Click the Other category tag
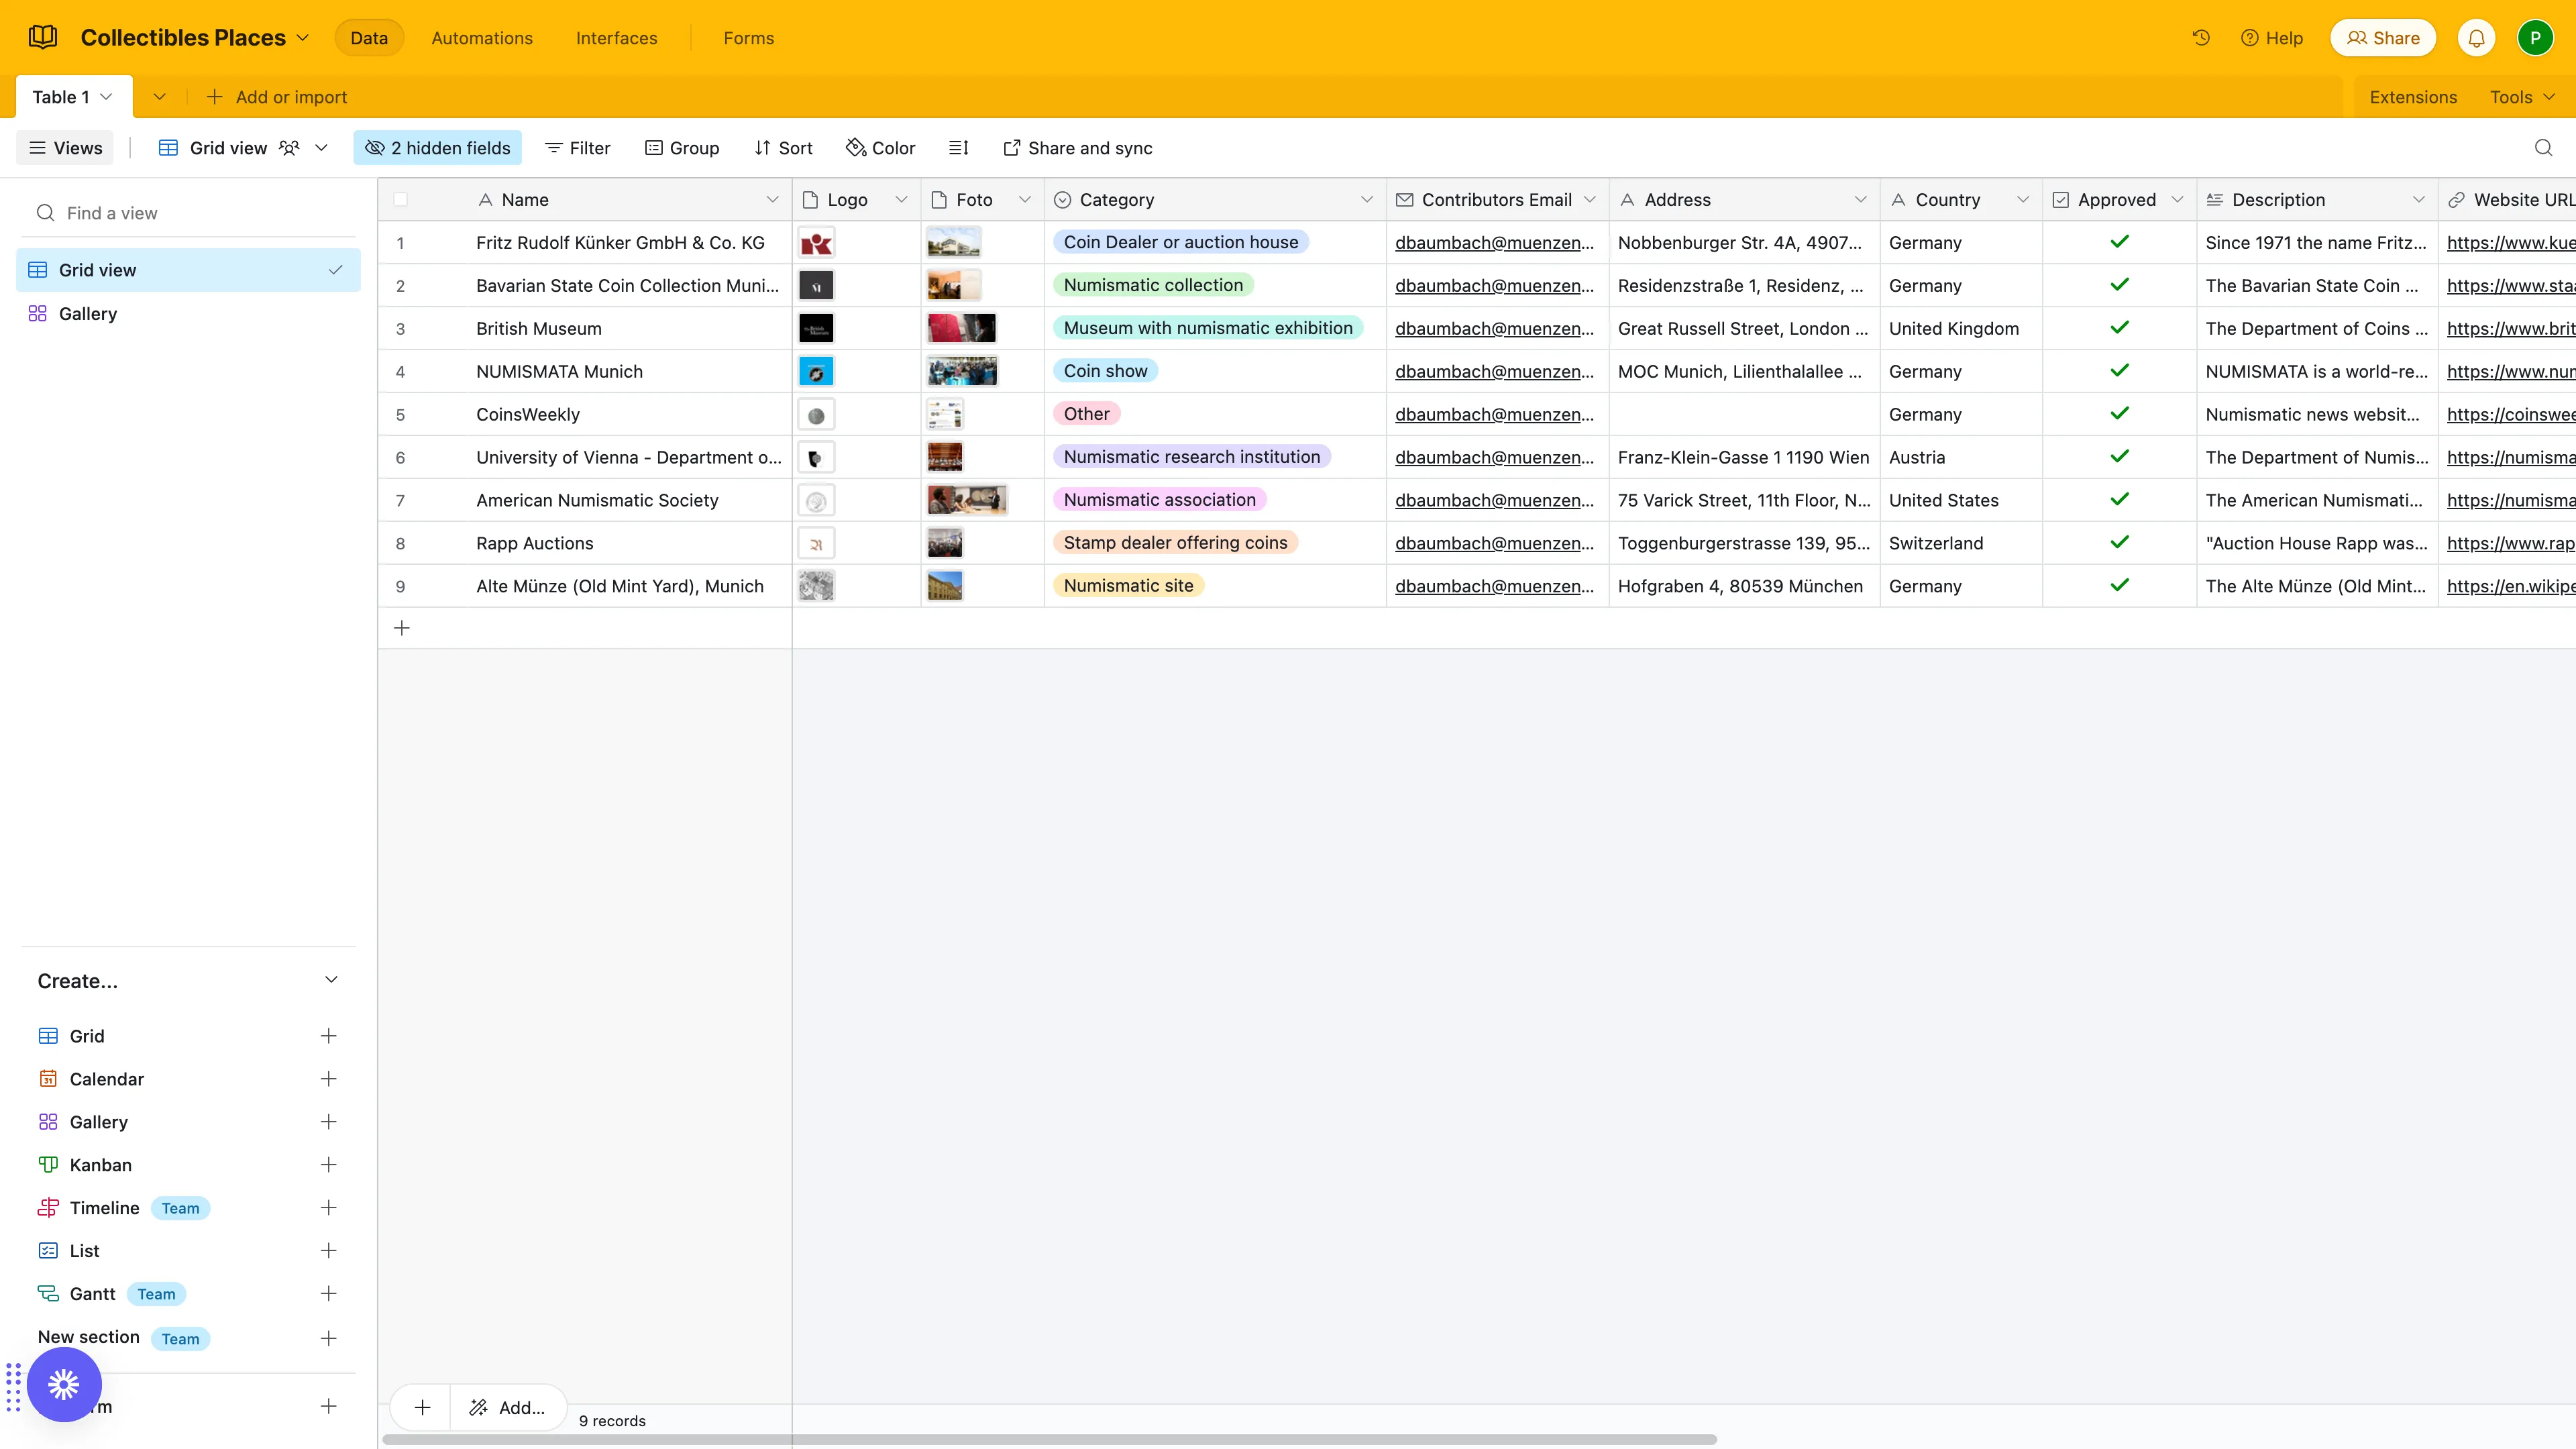This screenshot has height=1449, width=2576. point(1086,414)
